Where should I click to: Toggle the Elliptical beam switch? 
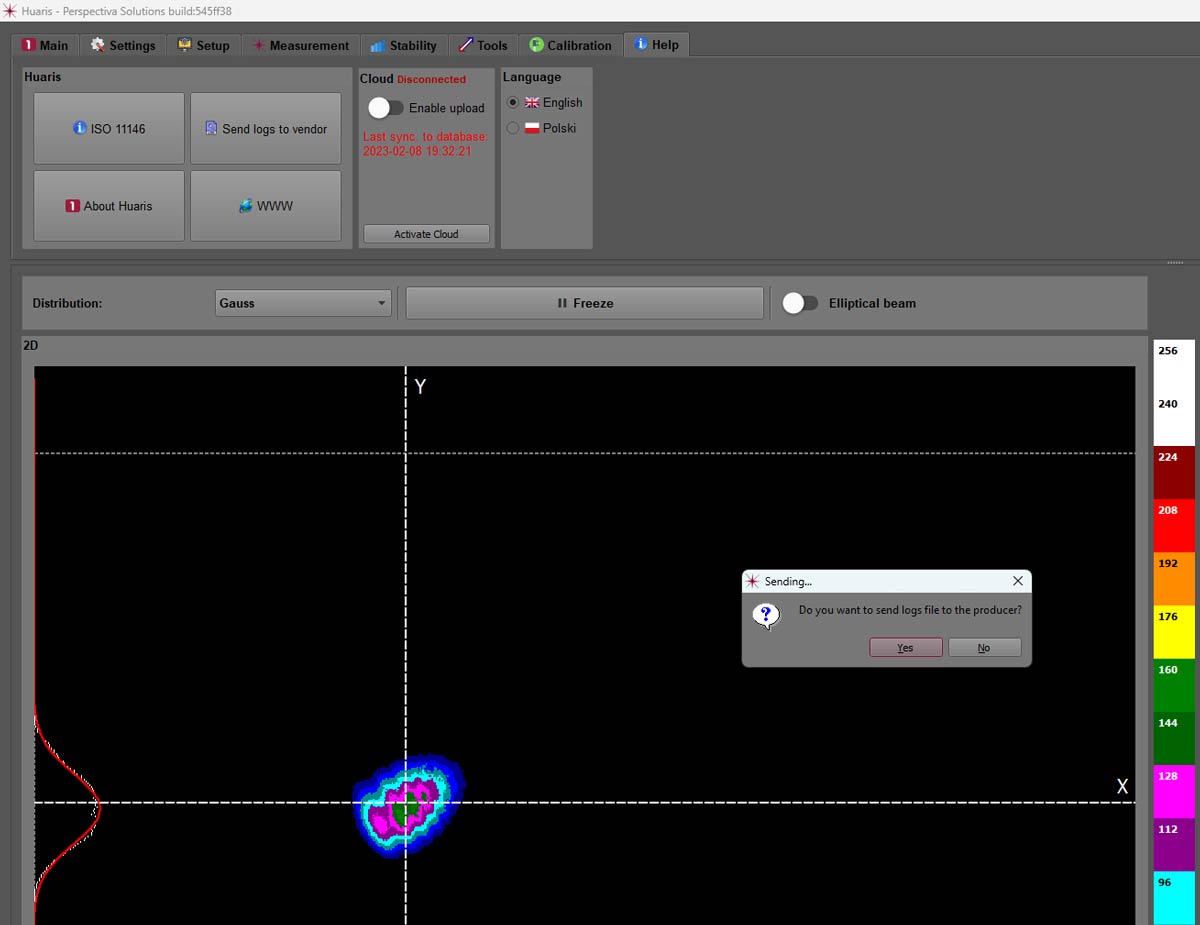click(800, 302)
